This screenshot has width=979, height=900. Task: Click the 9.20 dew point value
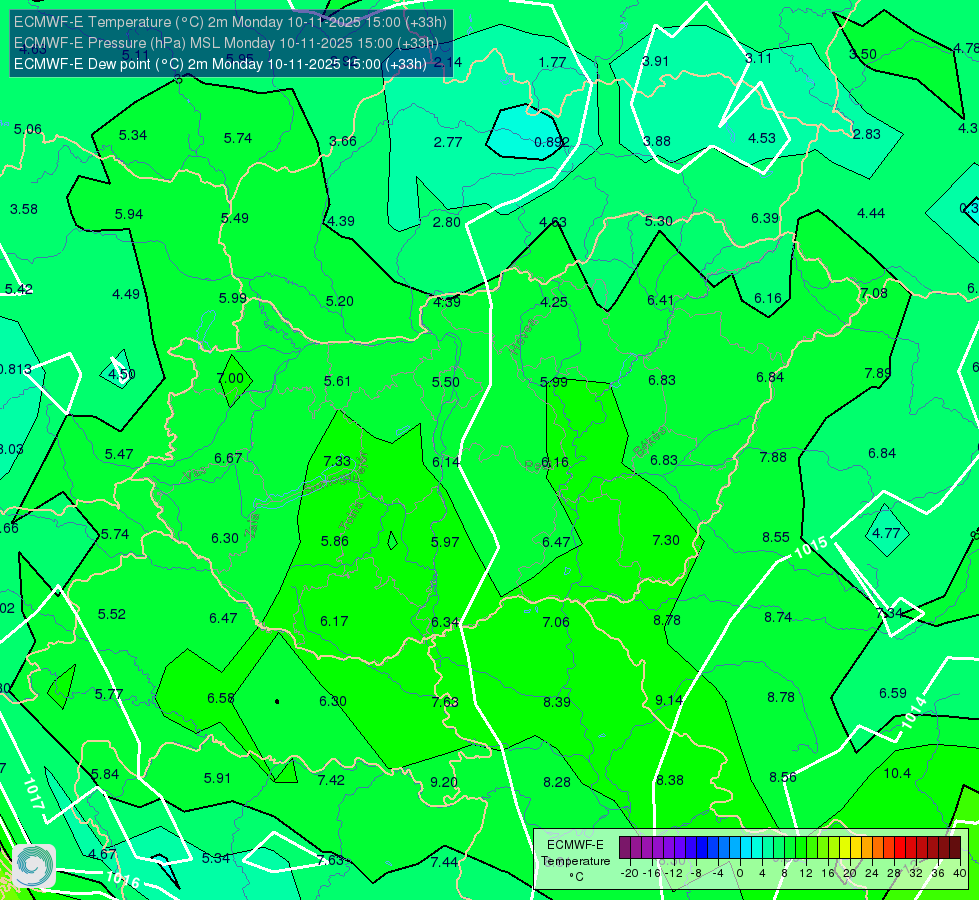[x=444, y=782]
